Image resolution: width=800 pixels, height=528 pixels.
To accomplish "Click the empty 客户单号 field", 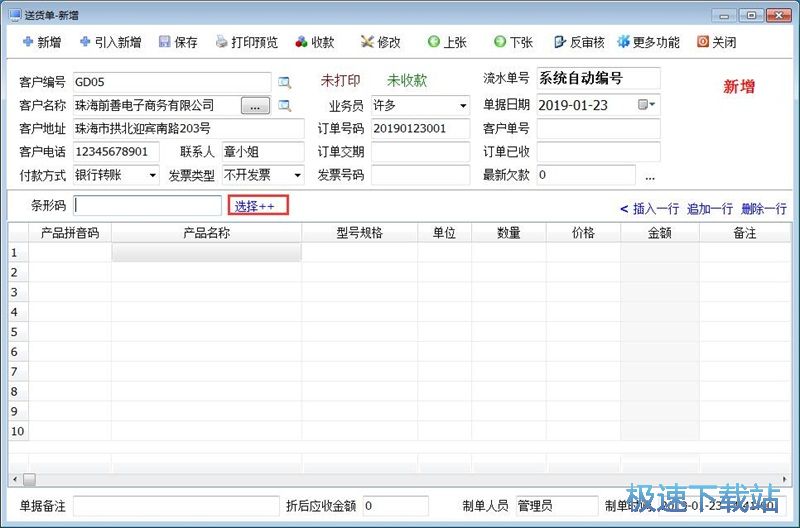I will click(x=598, y=129).
